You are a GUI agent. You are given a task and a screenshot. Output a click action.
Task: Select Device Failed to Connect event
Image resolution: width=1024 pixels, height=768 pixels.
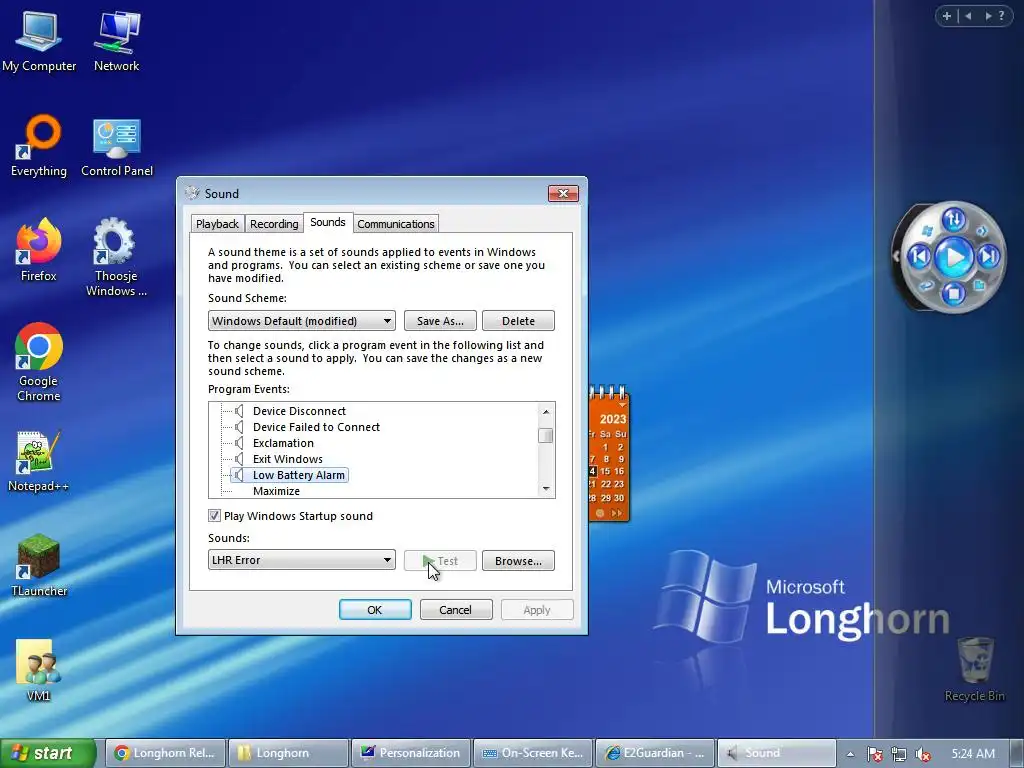click(x=316, y=426)
